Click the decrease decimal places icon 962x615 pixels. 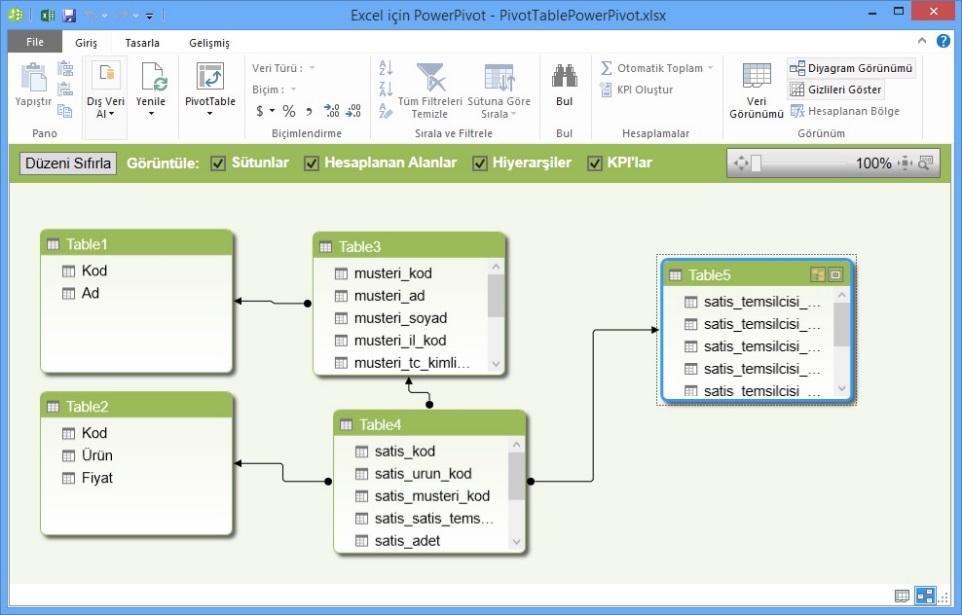tap(353, 111)
